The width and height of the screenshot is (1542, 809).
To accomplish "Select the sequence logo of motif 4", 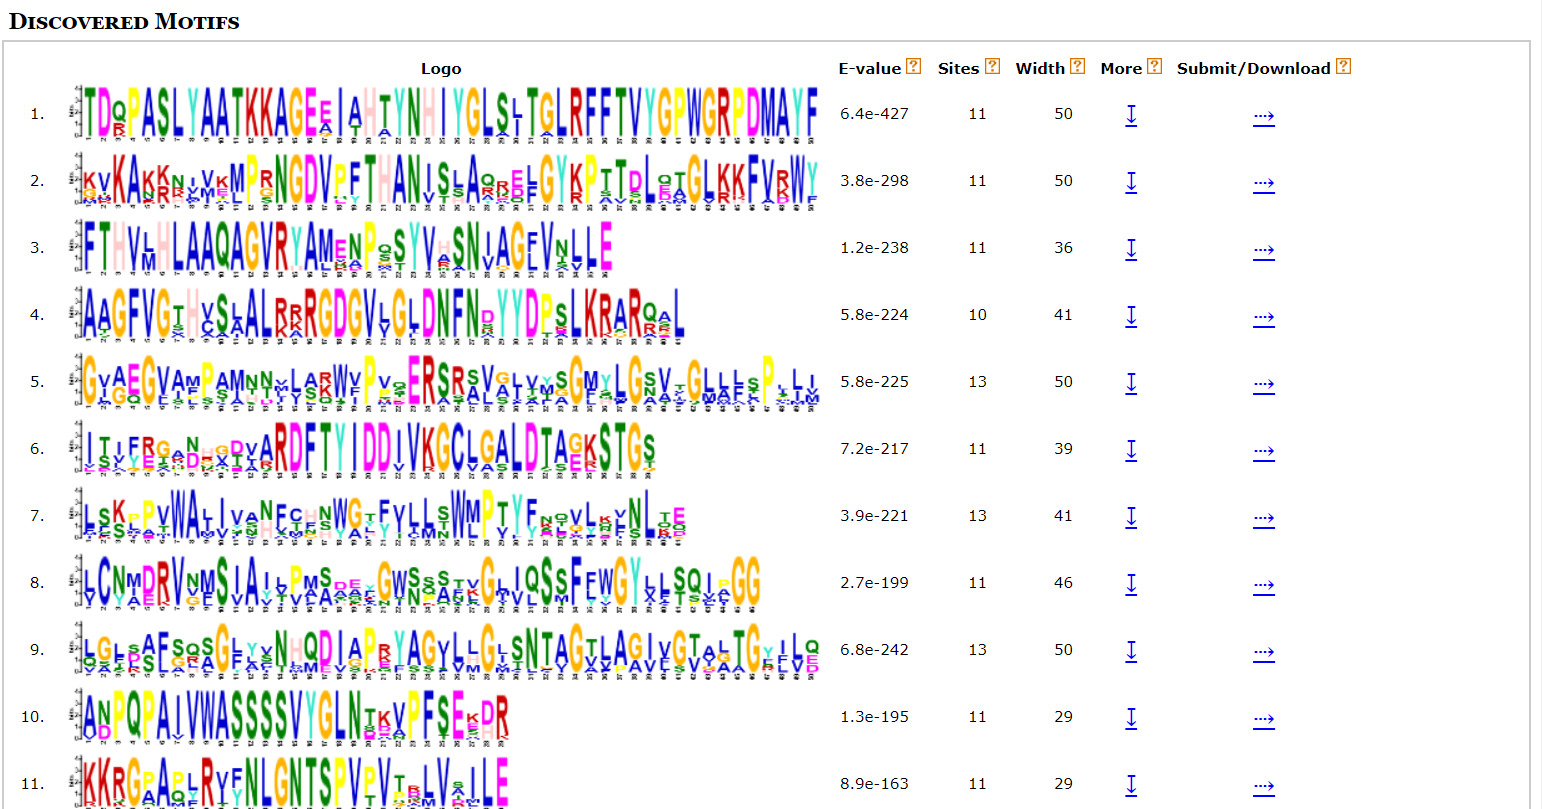I will (x=378, y=314).
